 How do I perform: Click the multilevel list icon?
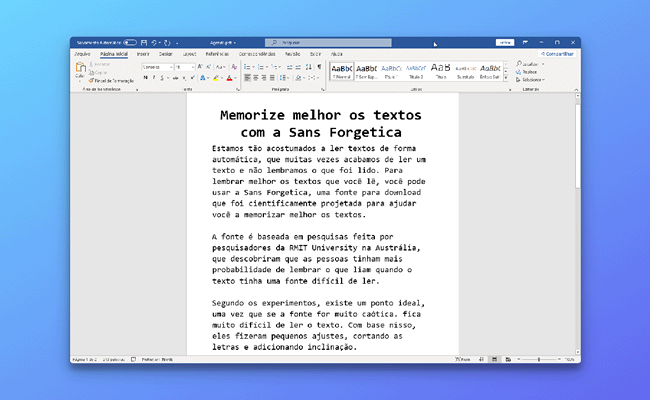pos(274,67)
